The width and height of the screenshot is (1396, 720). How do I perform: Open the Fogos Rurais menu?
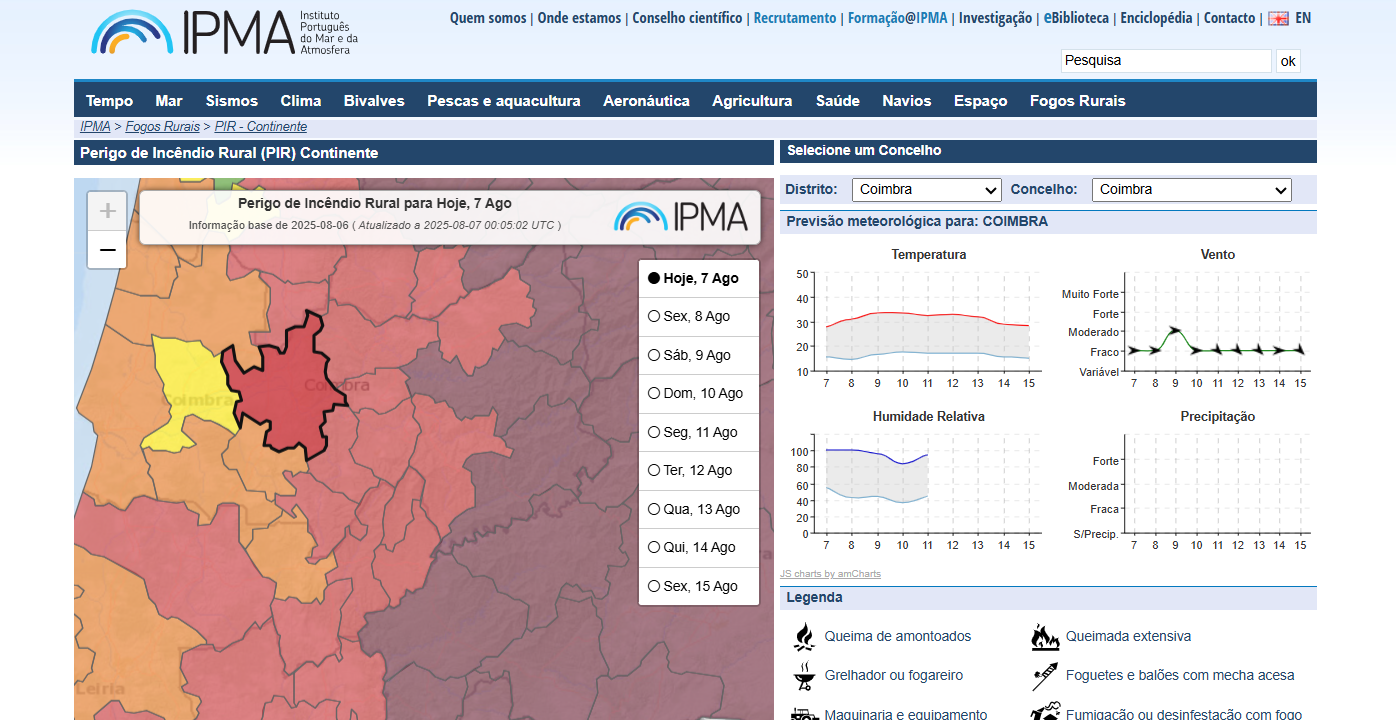1077,101
